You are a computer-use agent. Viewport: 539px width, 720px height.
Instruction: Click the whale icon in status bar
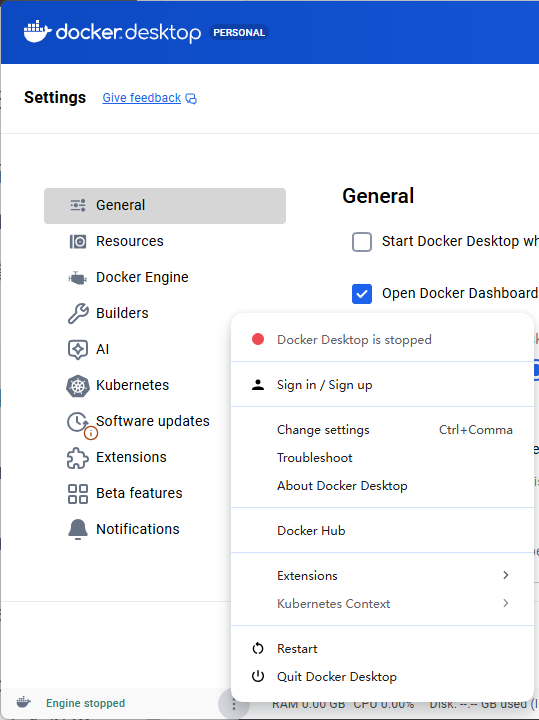click(23, 703)
